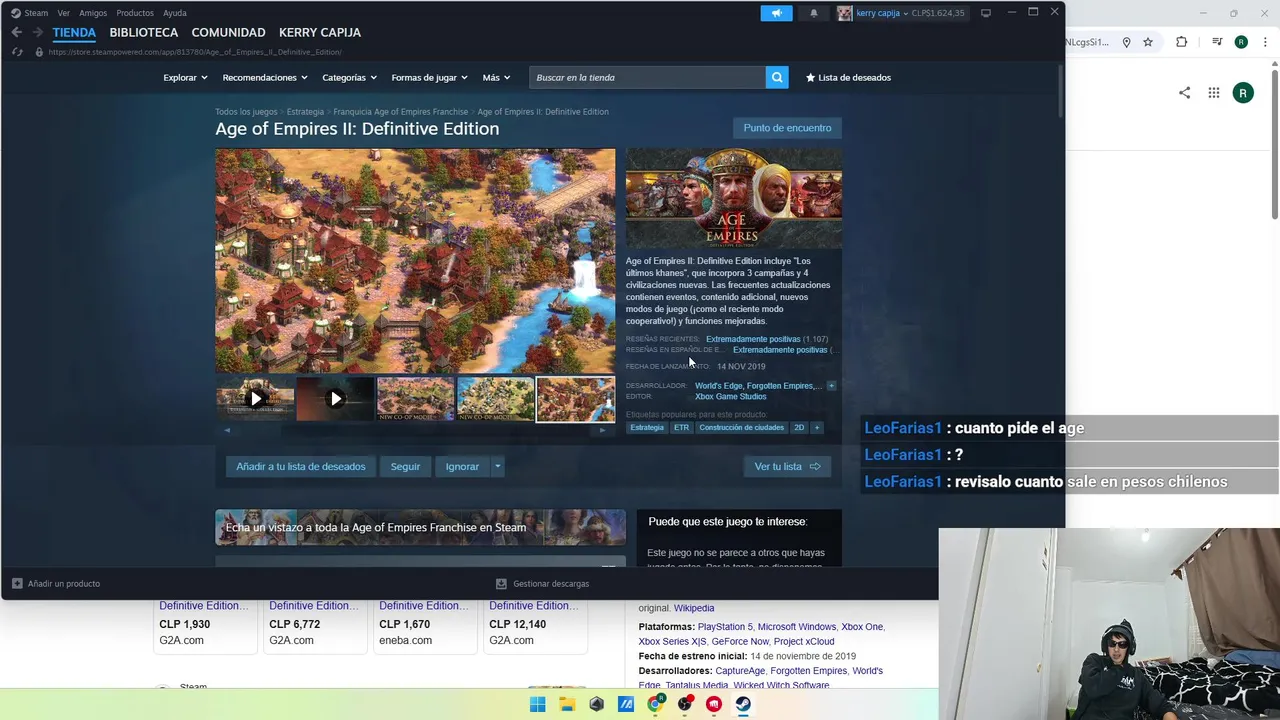Go back with Steam's back arrow

click(x=16, y=32)
